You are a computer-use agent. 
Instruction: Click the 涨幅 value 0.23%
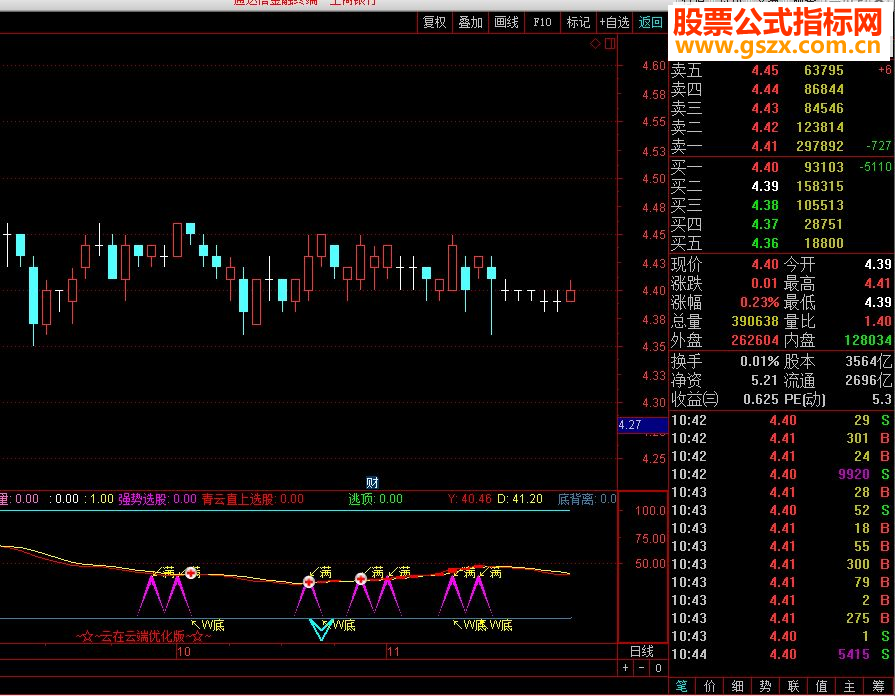pyautogui.click(x=760, y=302)
